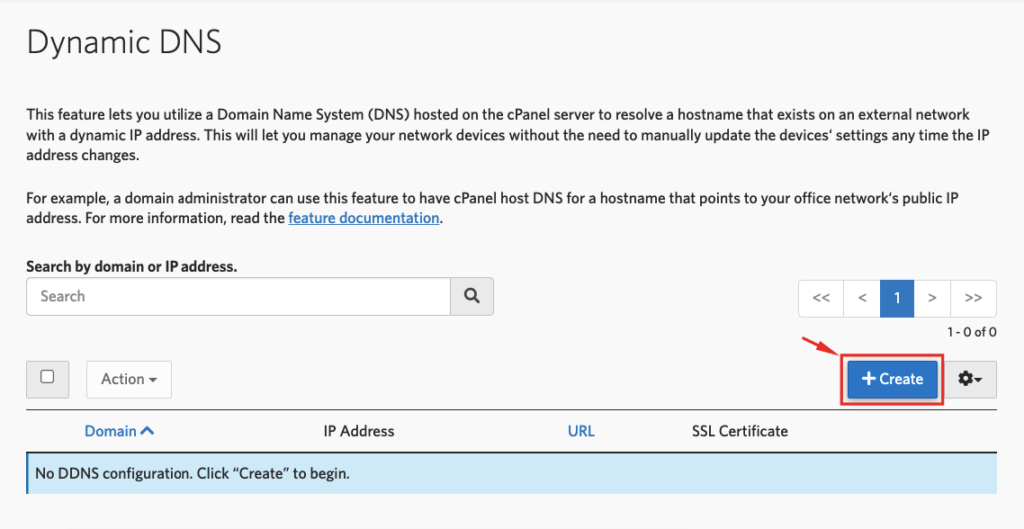The width and height of the screenshot is (1024, 529).
Task: Tick the select-all checkbox
Action: 47,377
